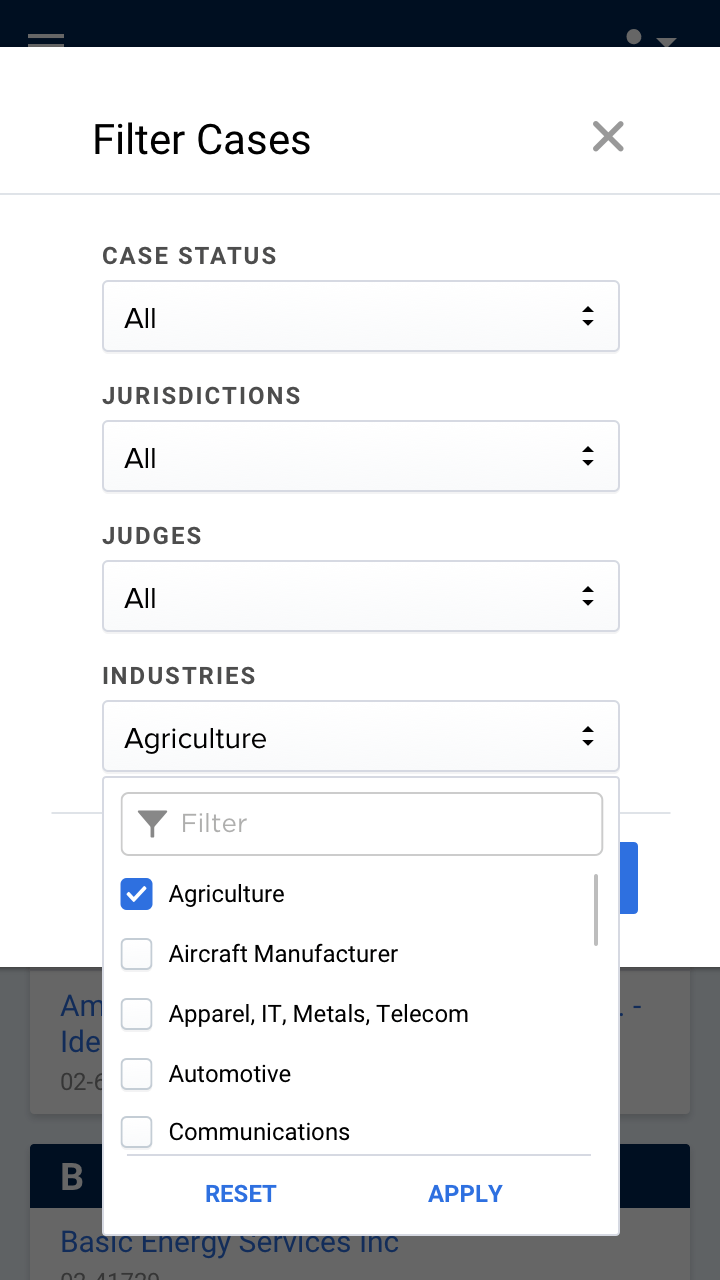Select the Communications checkbox

[137, 1132]
